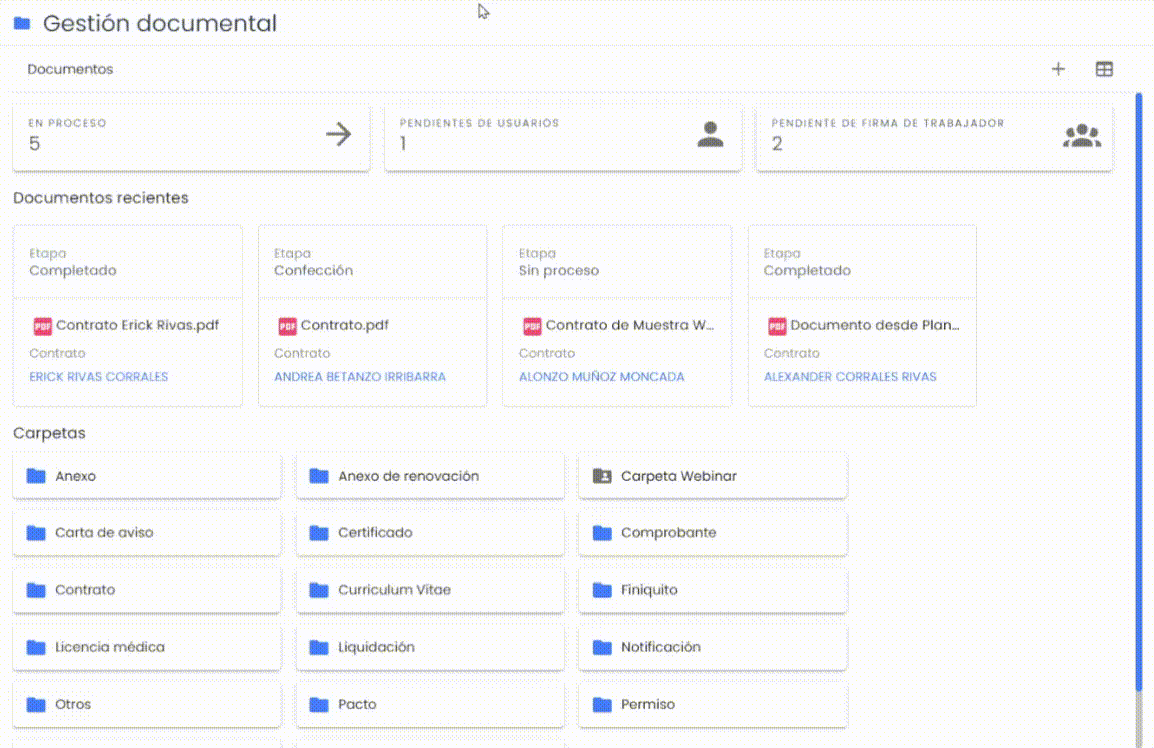
Task: Click the group icon in Pendiente de Firma
Action: [x=1082, y=135]
